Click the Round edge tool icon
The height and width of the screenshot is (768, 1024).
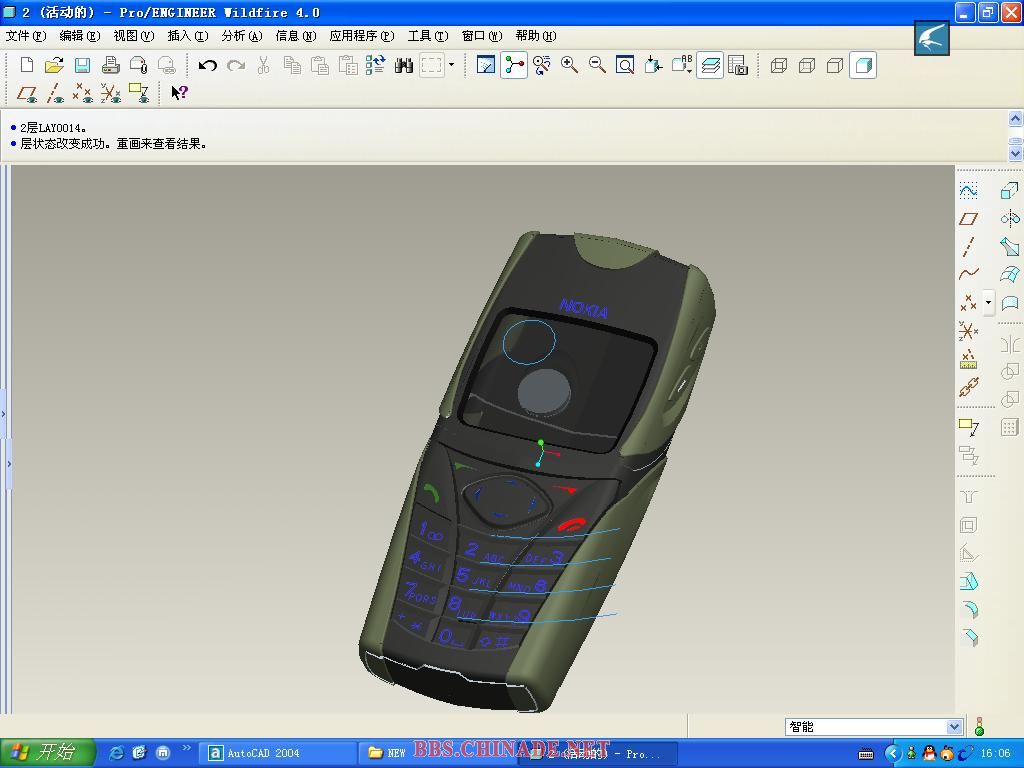(968, 610)
